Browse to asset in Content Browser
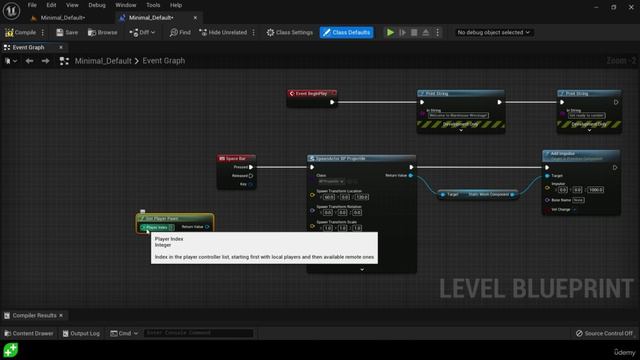Viewport: 640px width, 360px height. [x=102, y=32]
